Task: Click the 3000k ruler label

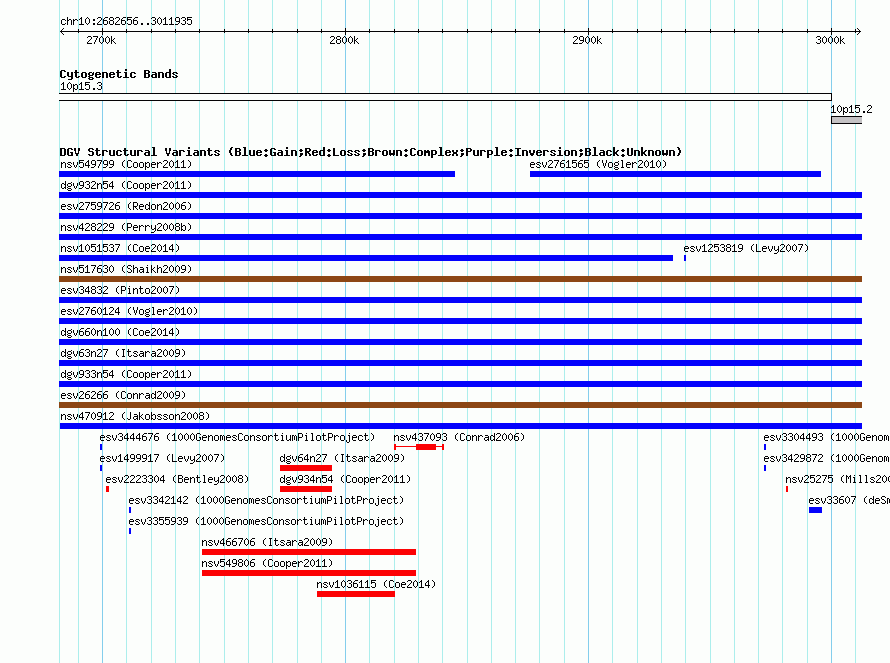Action: click(830, 40)
